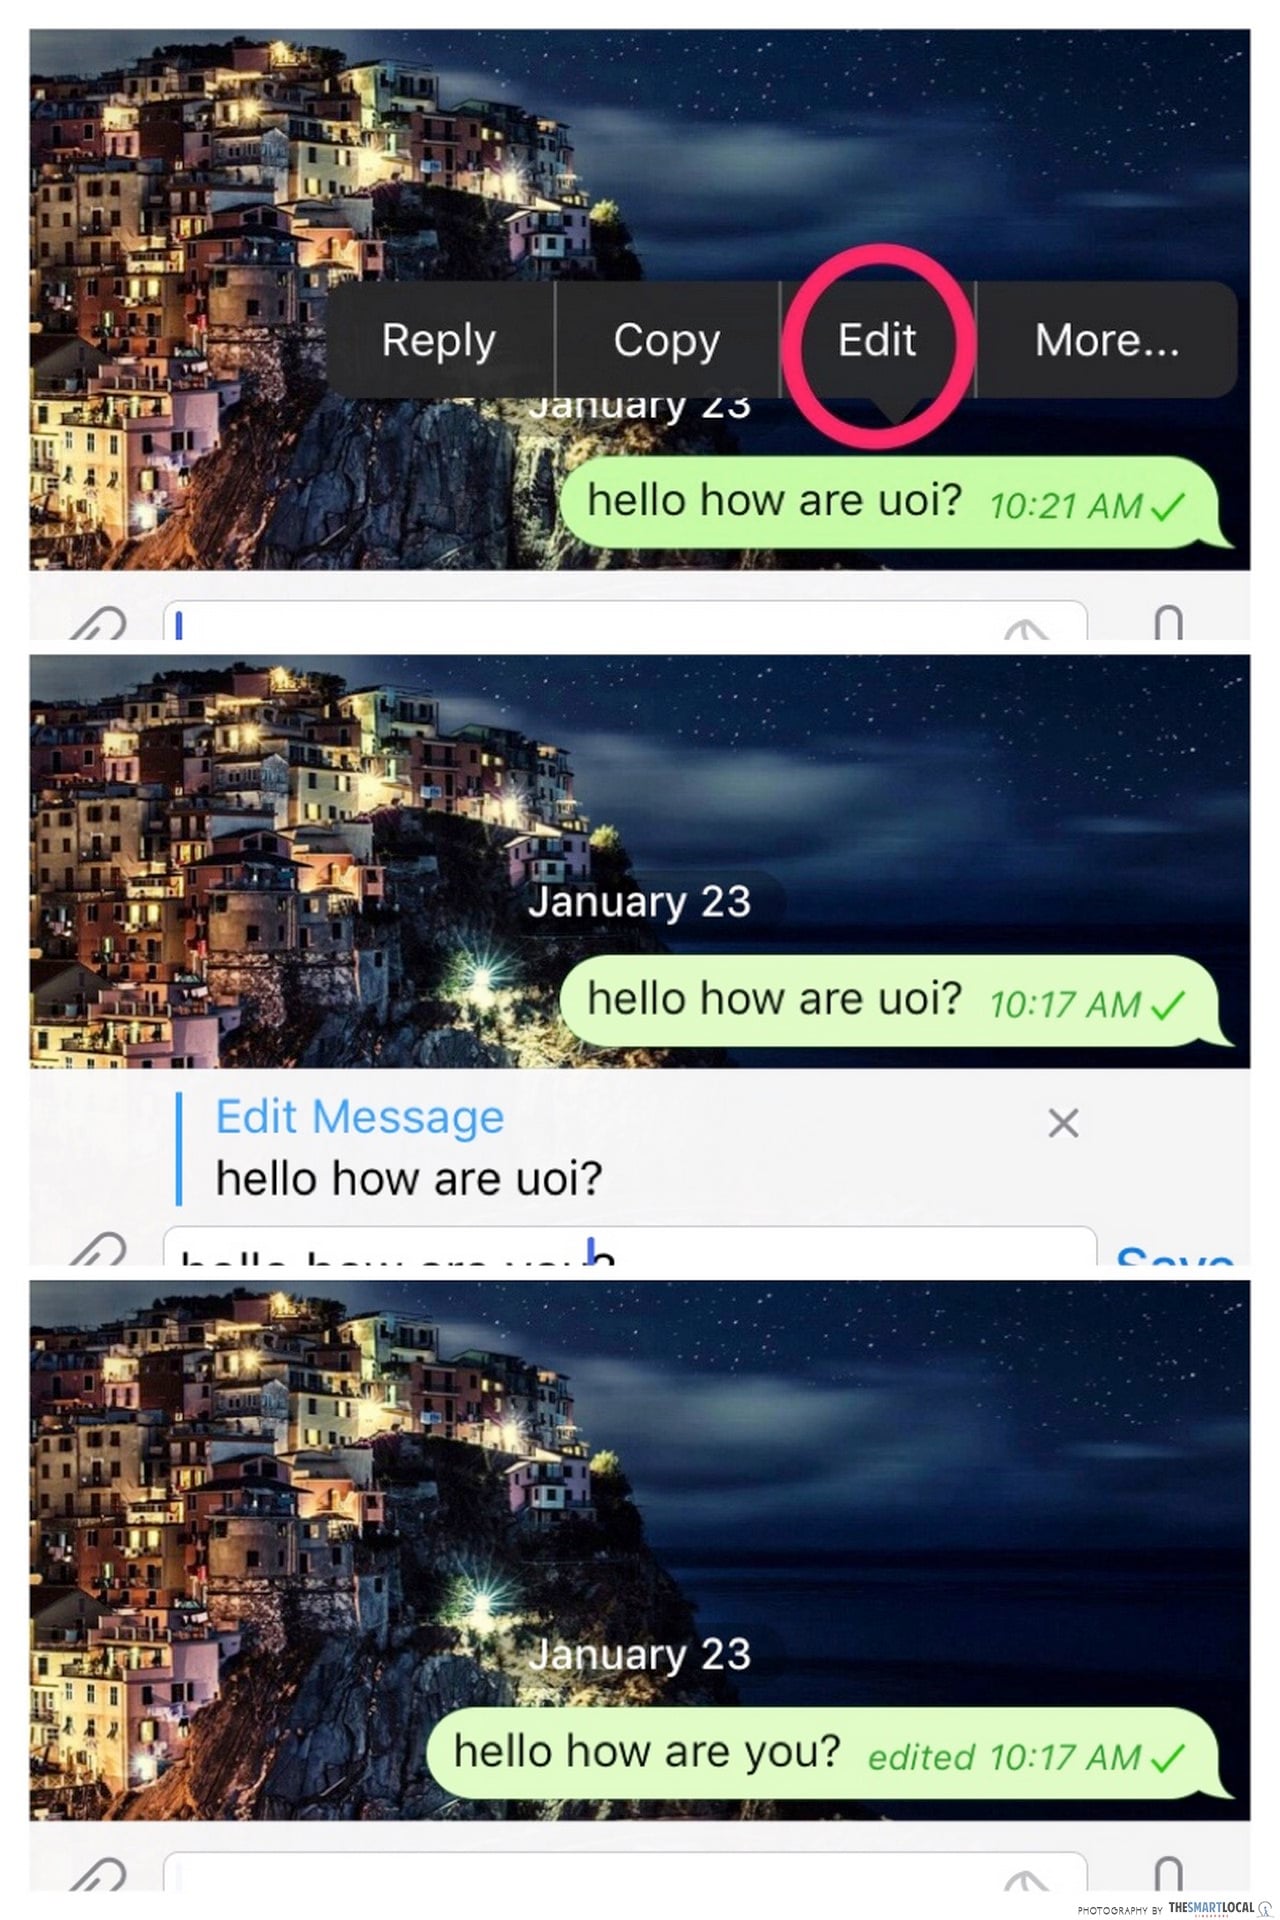The image size is (1280, 1920).
Task: Focus the message input under the 10:21 AM bubble
Action: tap(625, 621)
